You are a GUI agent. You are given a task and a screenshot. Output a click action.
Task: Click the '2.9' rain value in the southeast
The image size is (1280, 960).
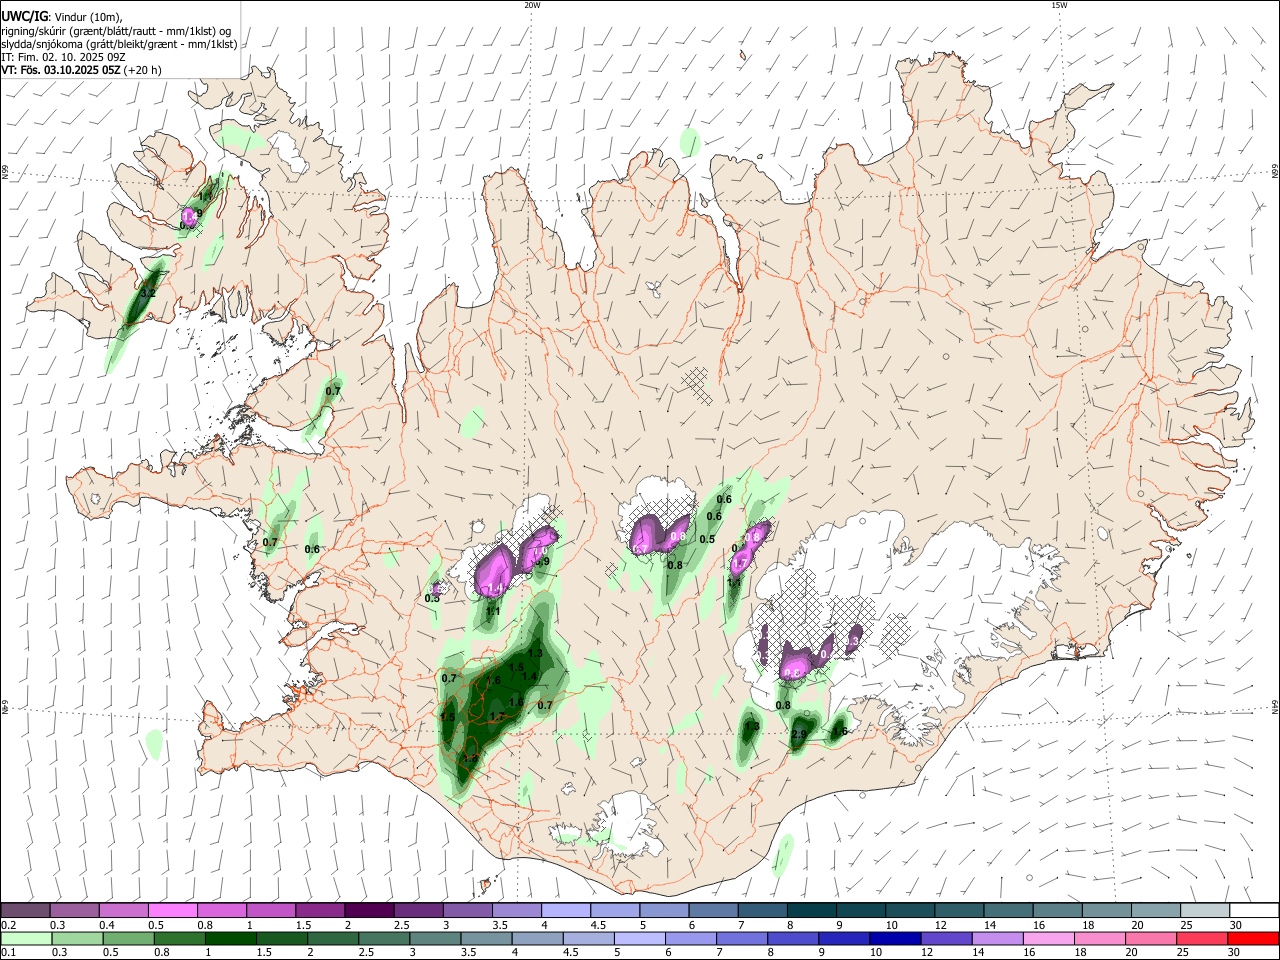[x=799, y=735]
